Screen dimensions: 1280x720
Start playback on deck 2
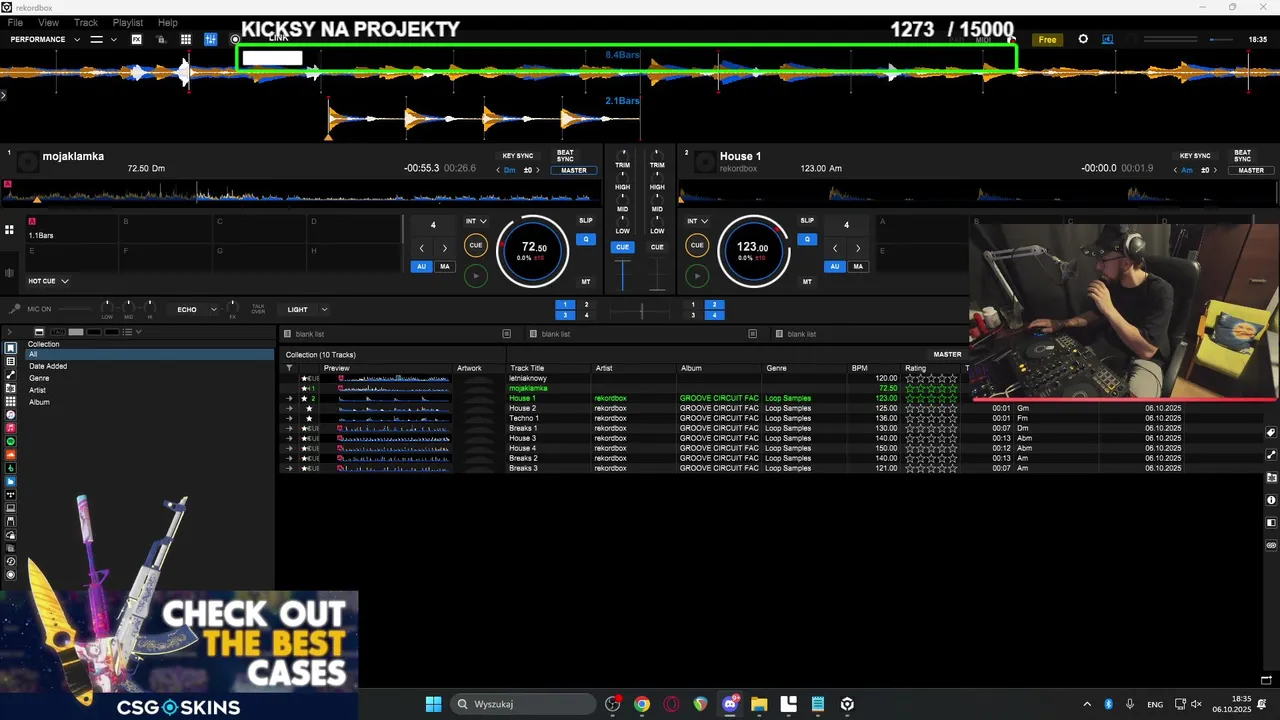697,276
